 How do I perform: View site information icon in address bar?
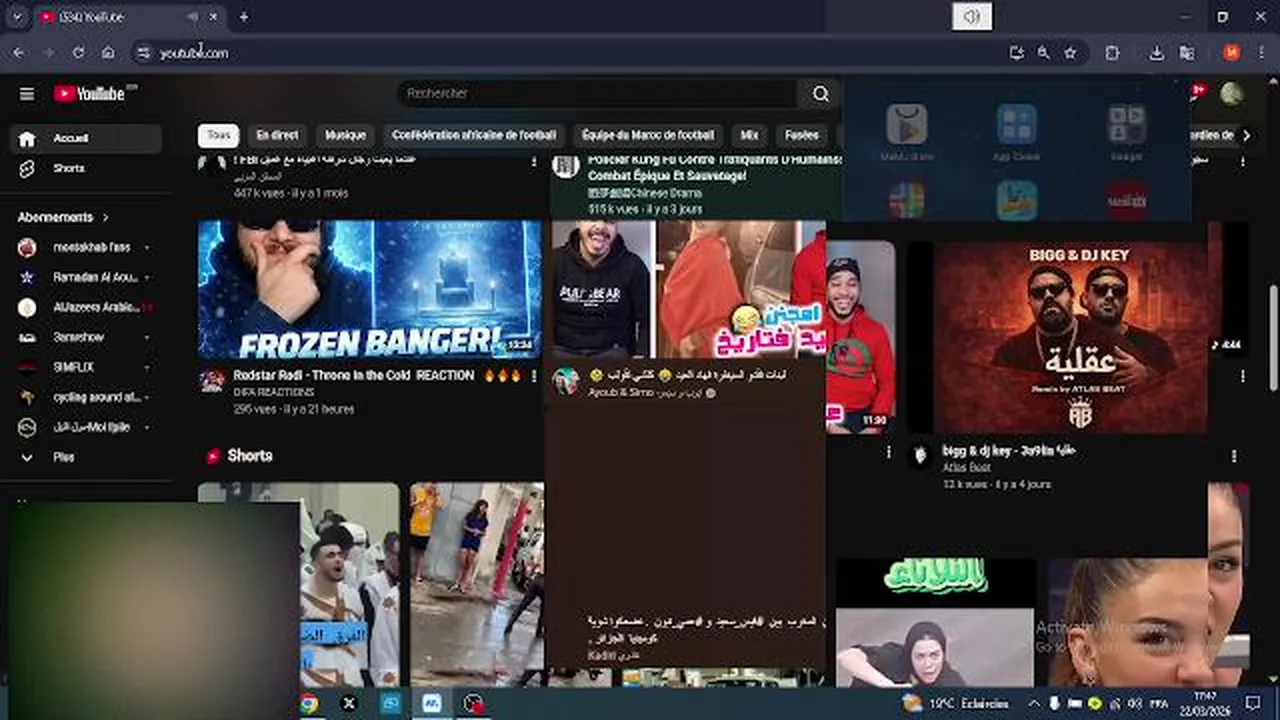(x=143, y=53)
